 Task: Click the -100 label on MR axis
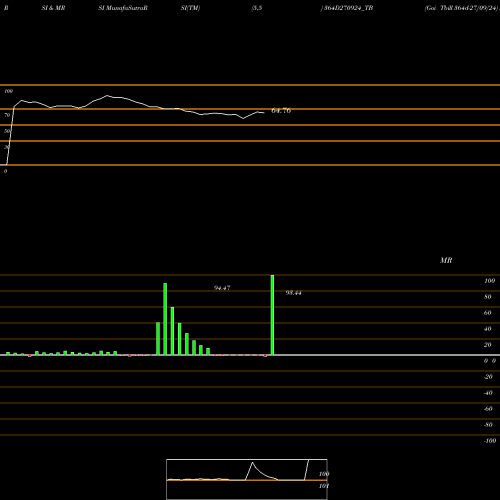click(490, 441)
